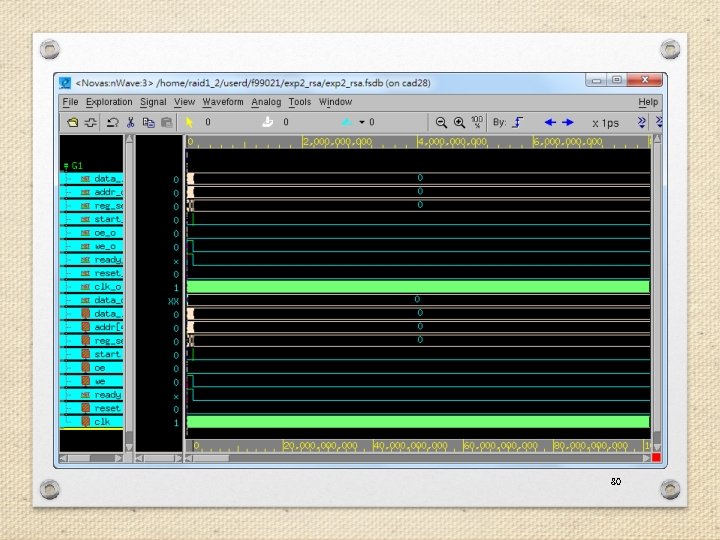Screen dimensions: 720x540
Task: Open the delta time dropdown arrow
Action: (362, 122)
